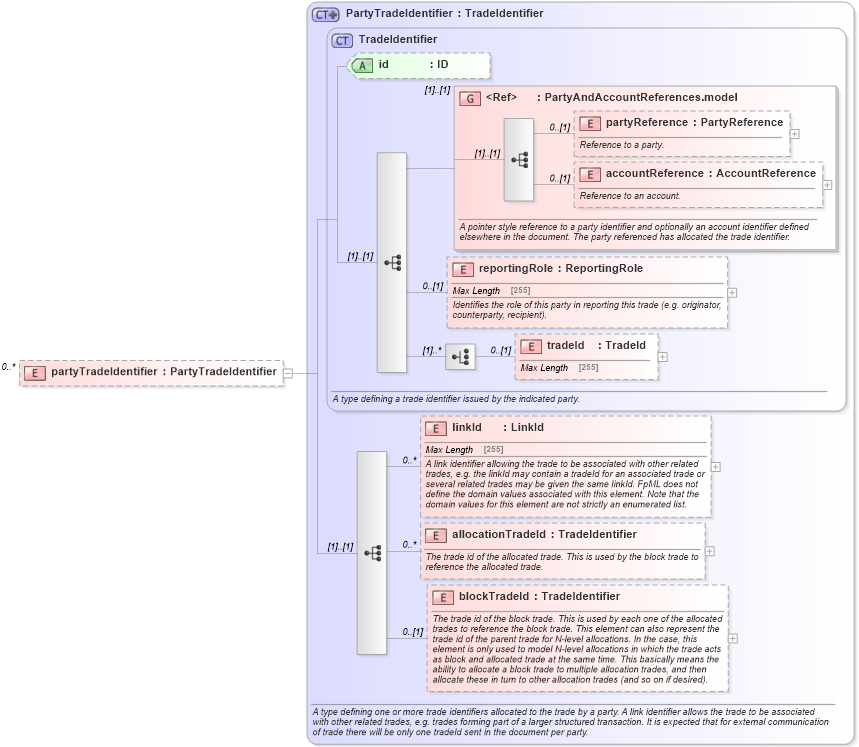Click 'Reference to an account.' description
The image size is (859, 747).
(629, 196)
